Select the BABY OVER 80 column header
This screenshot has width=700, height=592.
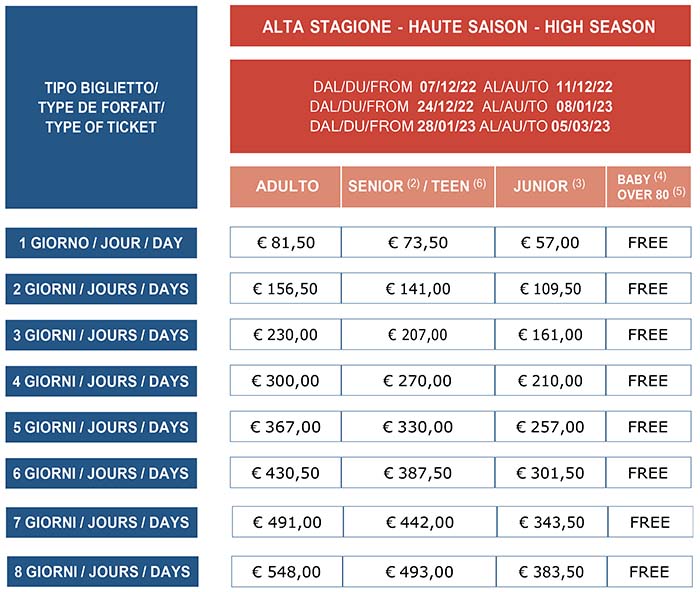(x=648, y=186)
